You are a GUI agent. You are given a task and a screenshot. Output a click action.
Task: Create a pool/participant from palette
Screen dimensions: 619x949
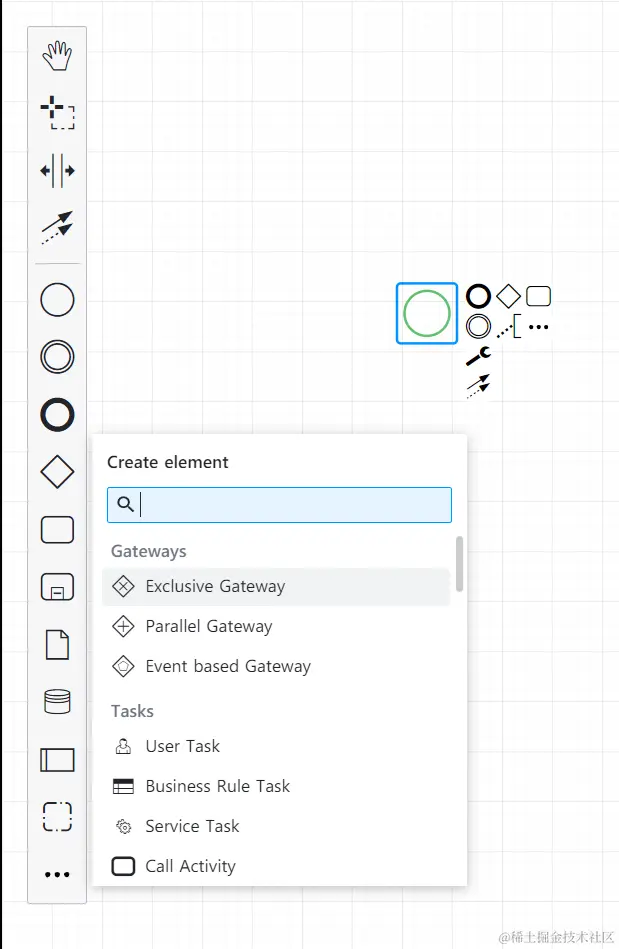tap(57, 760)
